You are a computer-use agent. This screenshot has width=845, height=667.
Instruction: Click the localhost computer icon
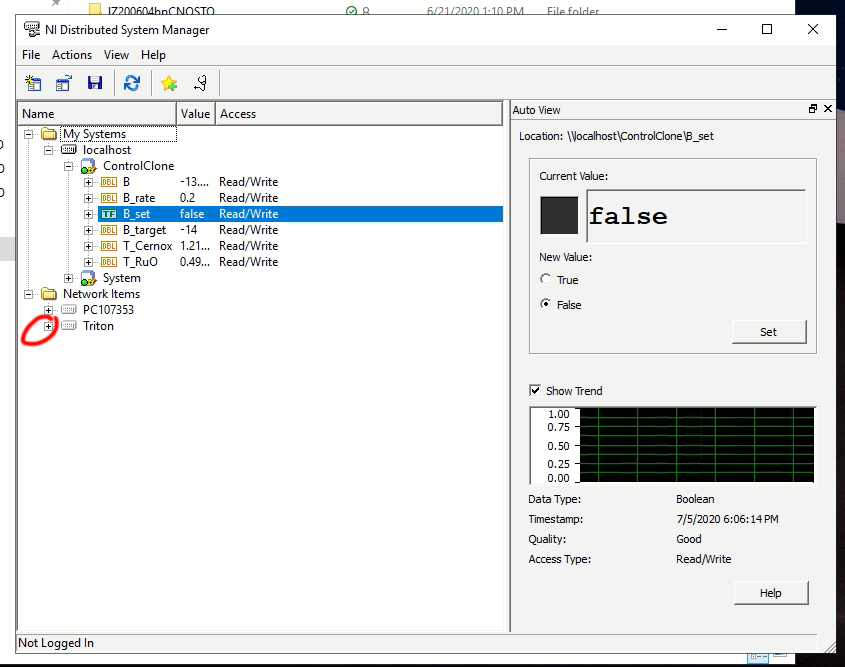[x=68, y=150]
